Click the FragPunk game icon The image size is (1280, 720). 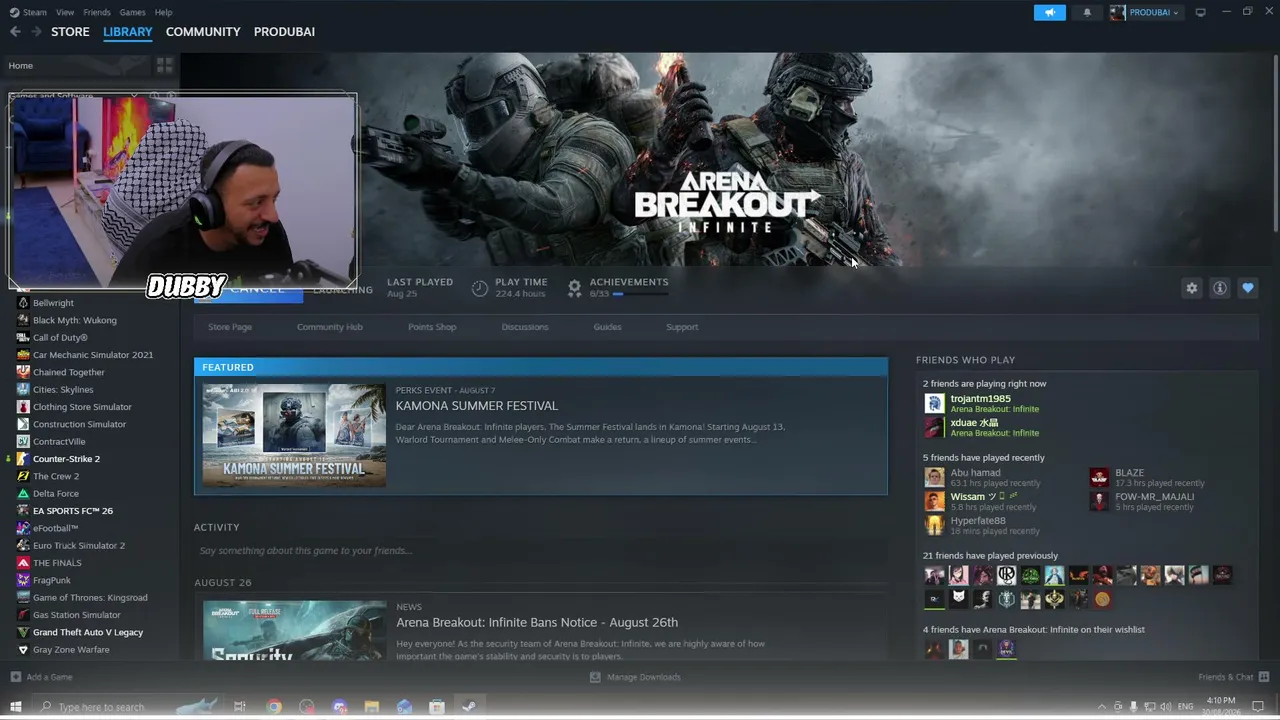23,580
